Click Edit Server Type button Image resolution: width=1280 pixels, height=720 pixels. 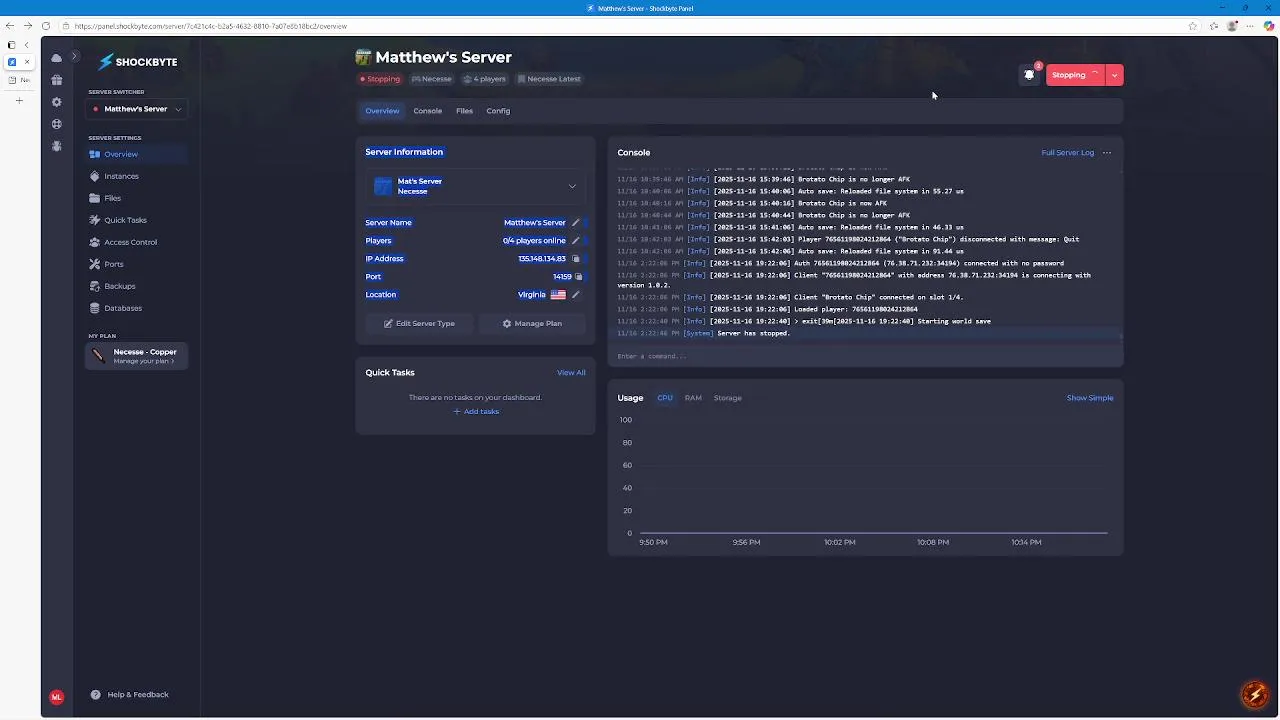click(x=419, y=324)
